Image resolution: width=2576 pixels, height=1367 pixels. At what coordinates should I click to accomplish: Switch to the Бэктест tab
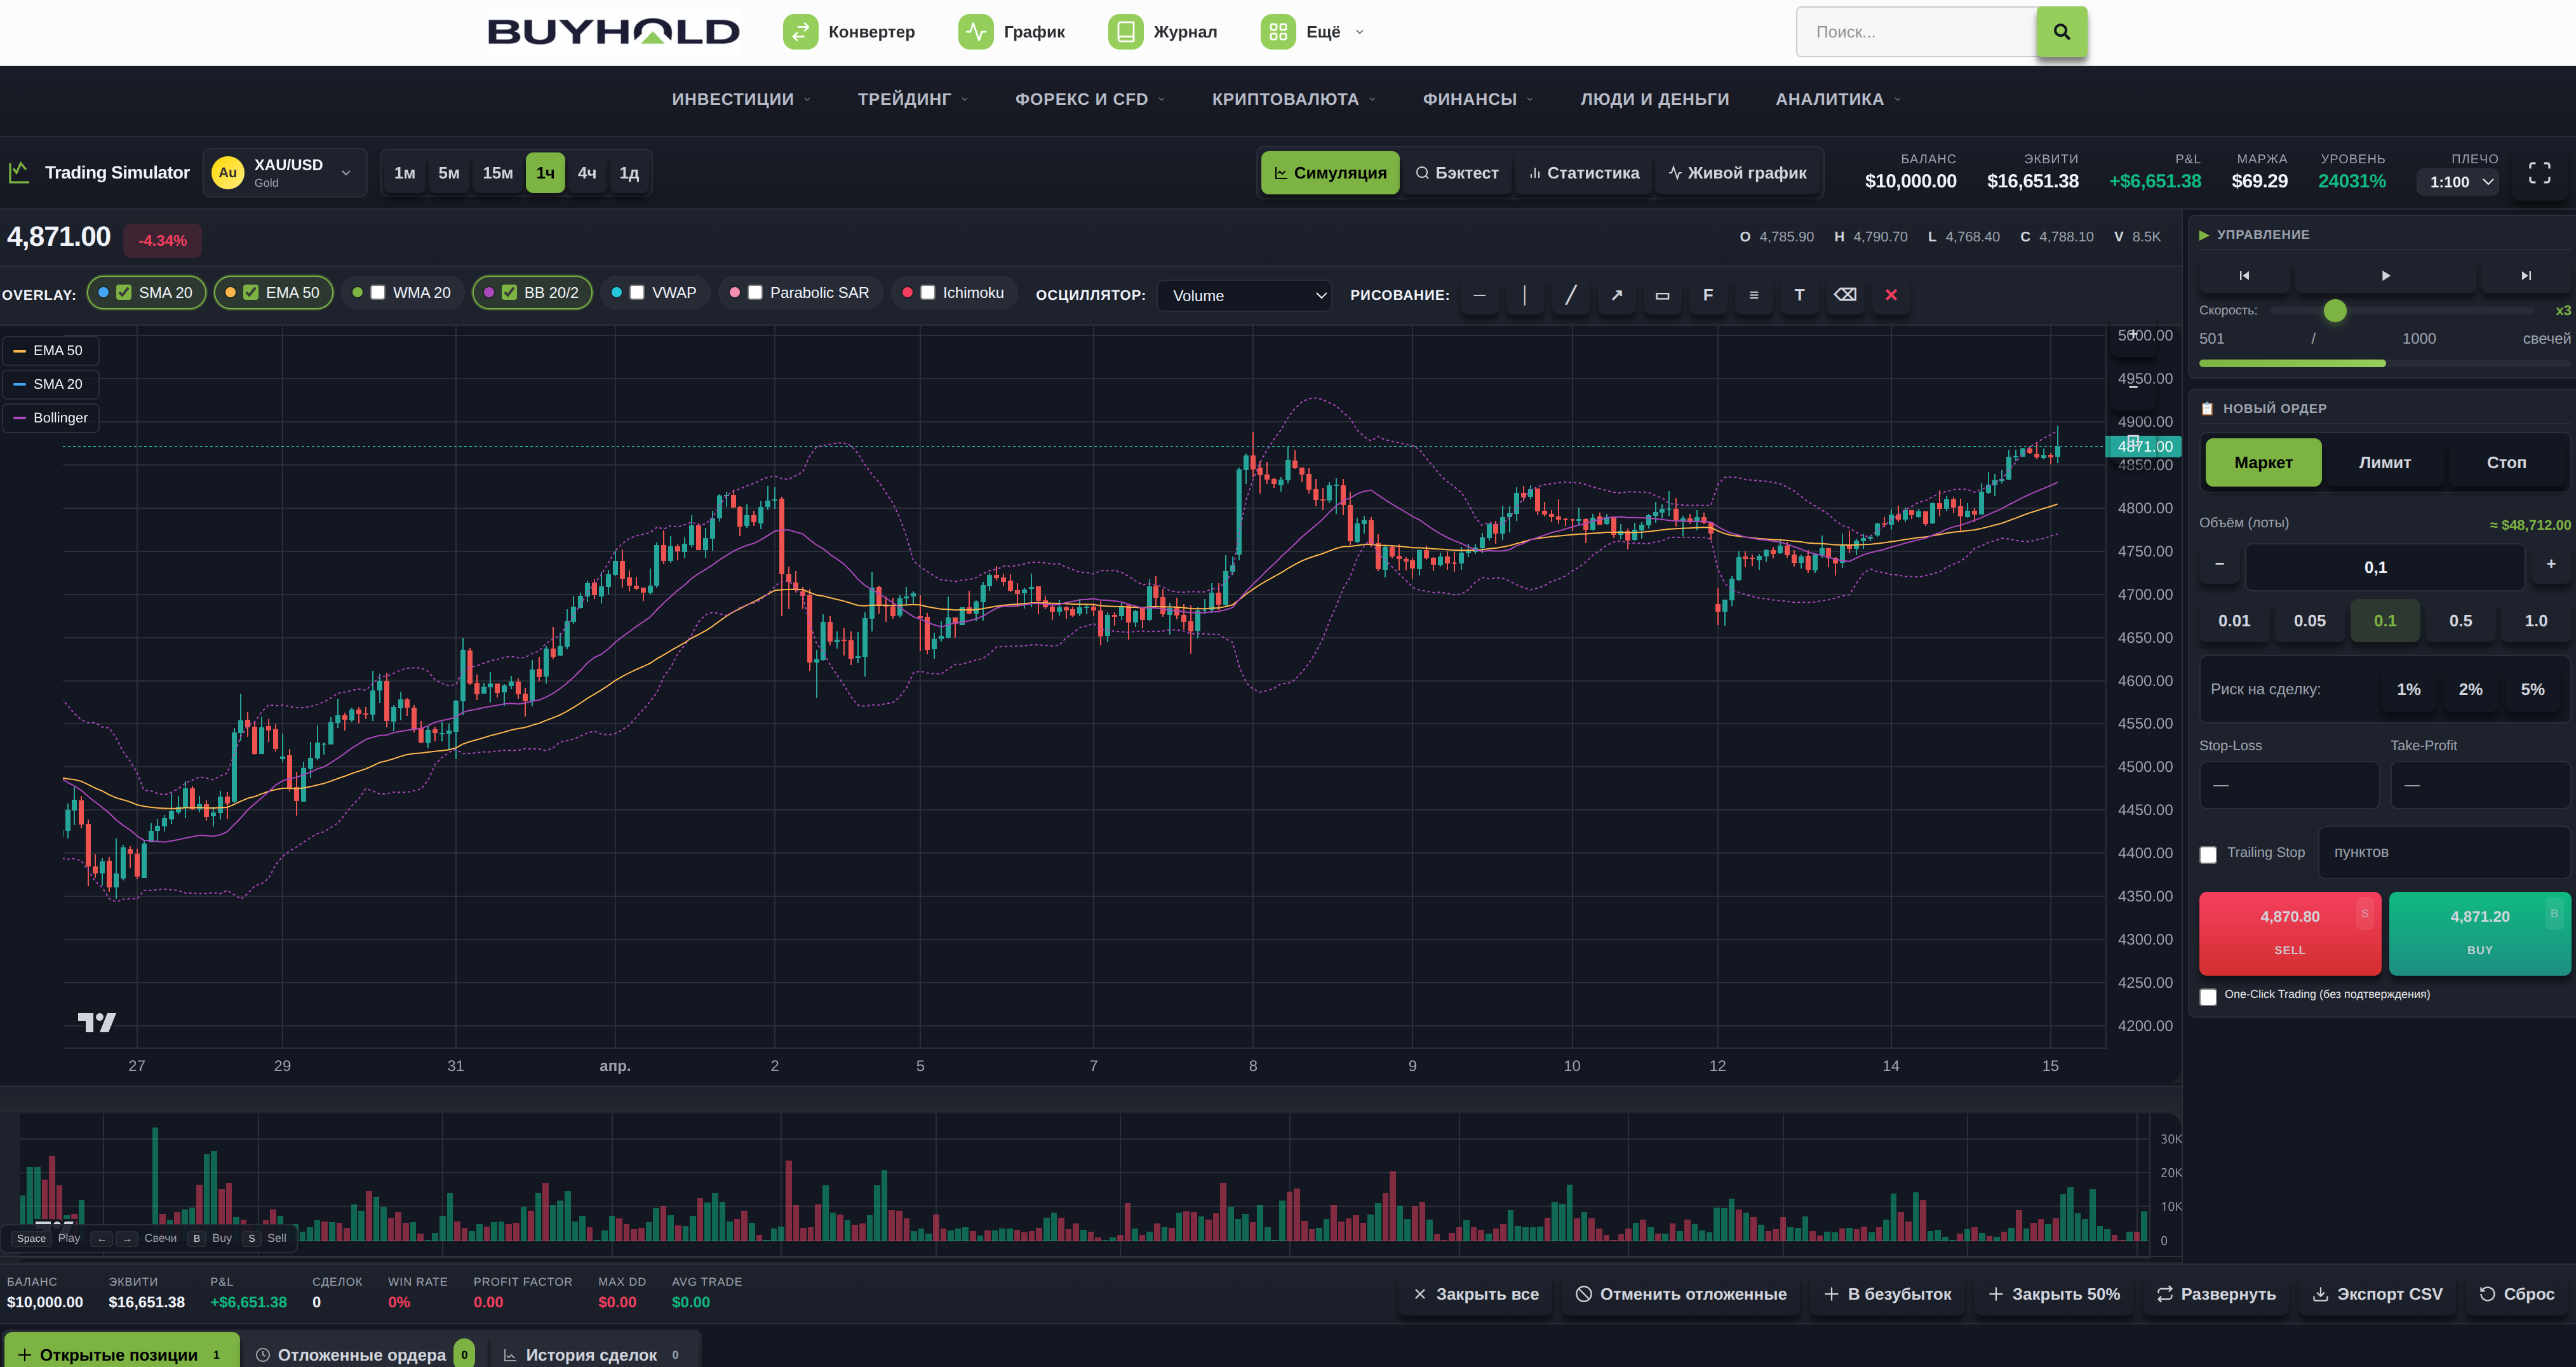[x=1457, y=173]
